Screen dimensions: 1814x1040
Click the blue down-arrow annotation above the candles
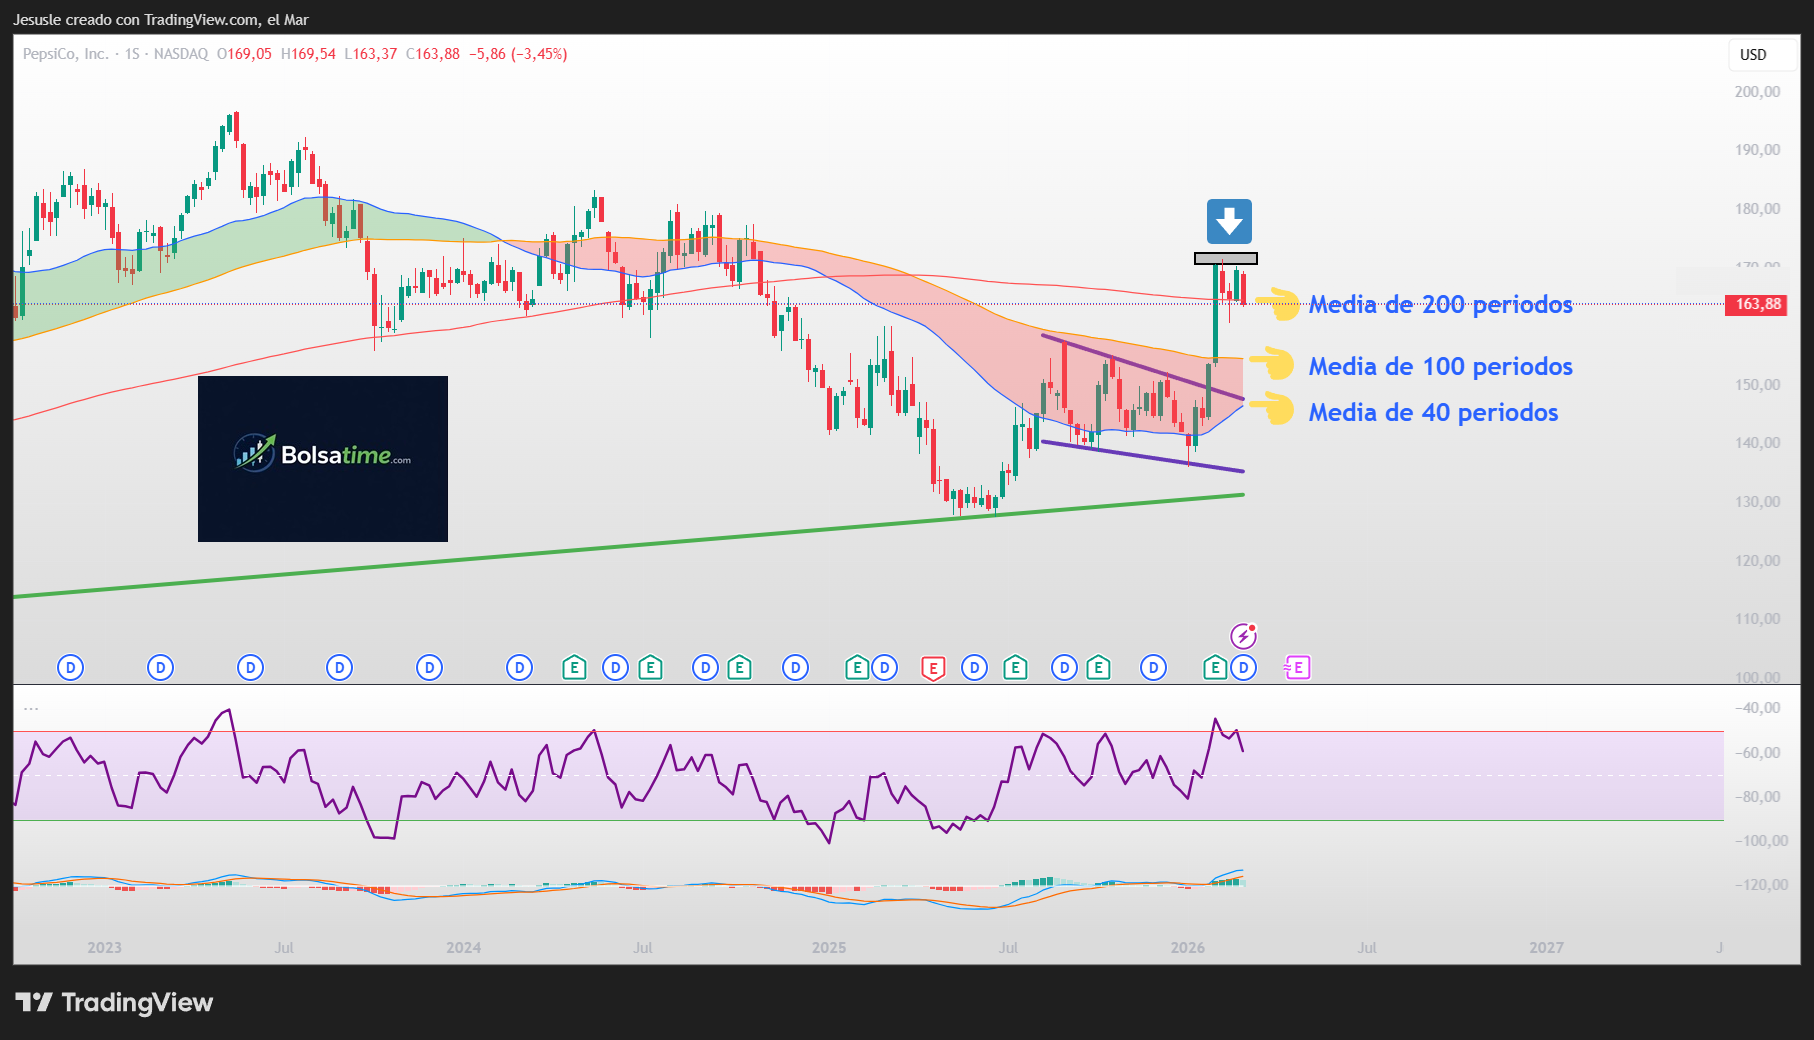click(x=1230, y=221)
